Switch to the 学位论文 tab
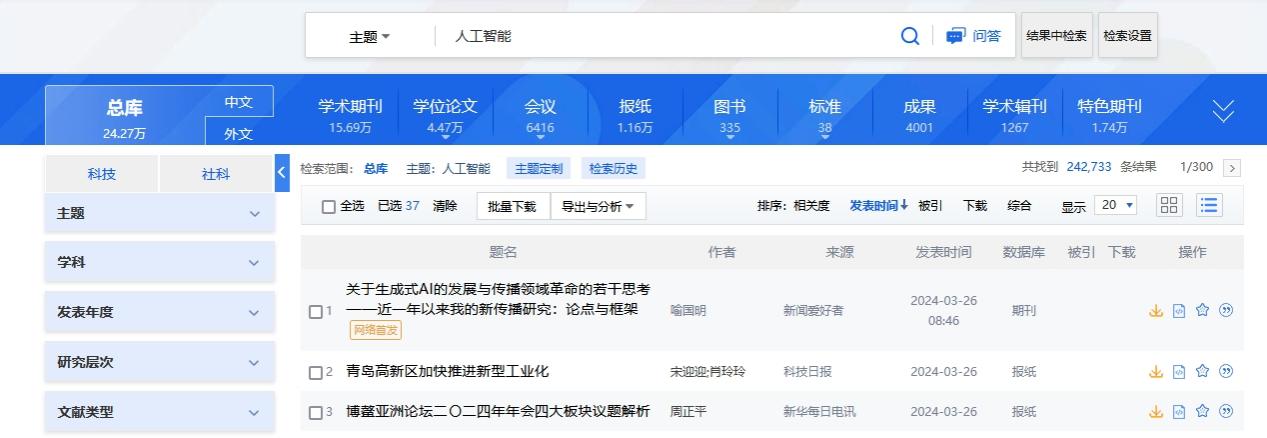This screenshot has width=1267, height=438. [445, 114]
